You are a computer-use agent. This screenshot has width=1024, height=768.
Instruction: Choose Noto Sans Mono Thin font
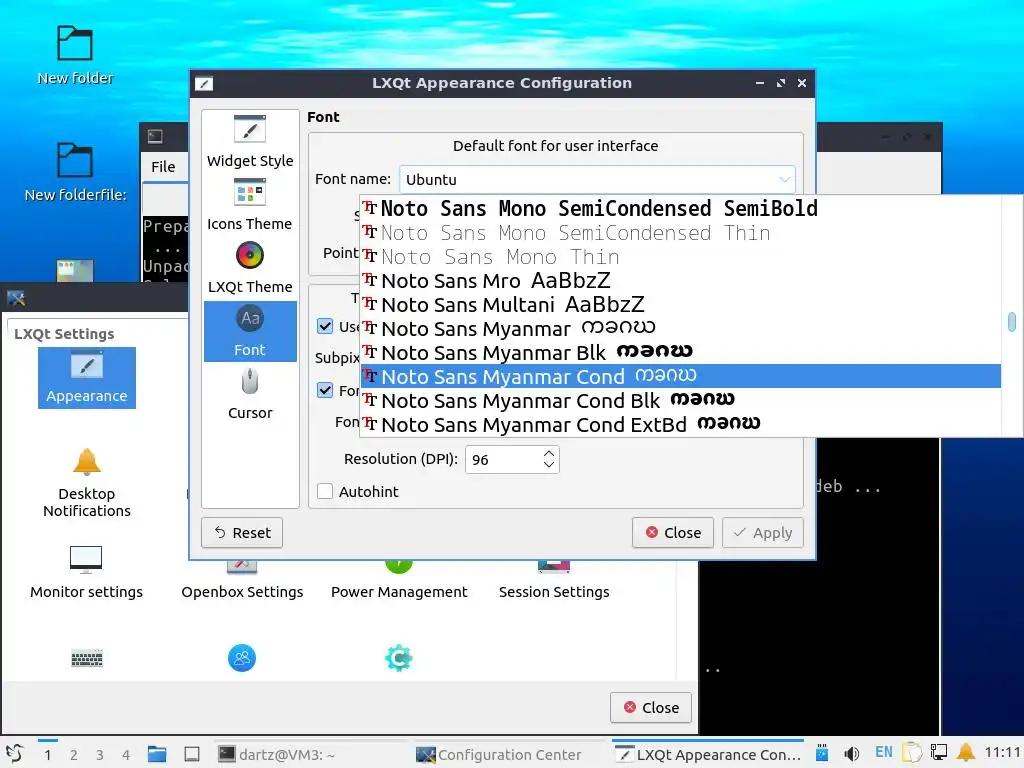click(x=680, y=257)
